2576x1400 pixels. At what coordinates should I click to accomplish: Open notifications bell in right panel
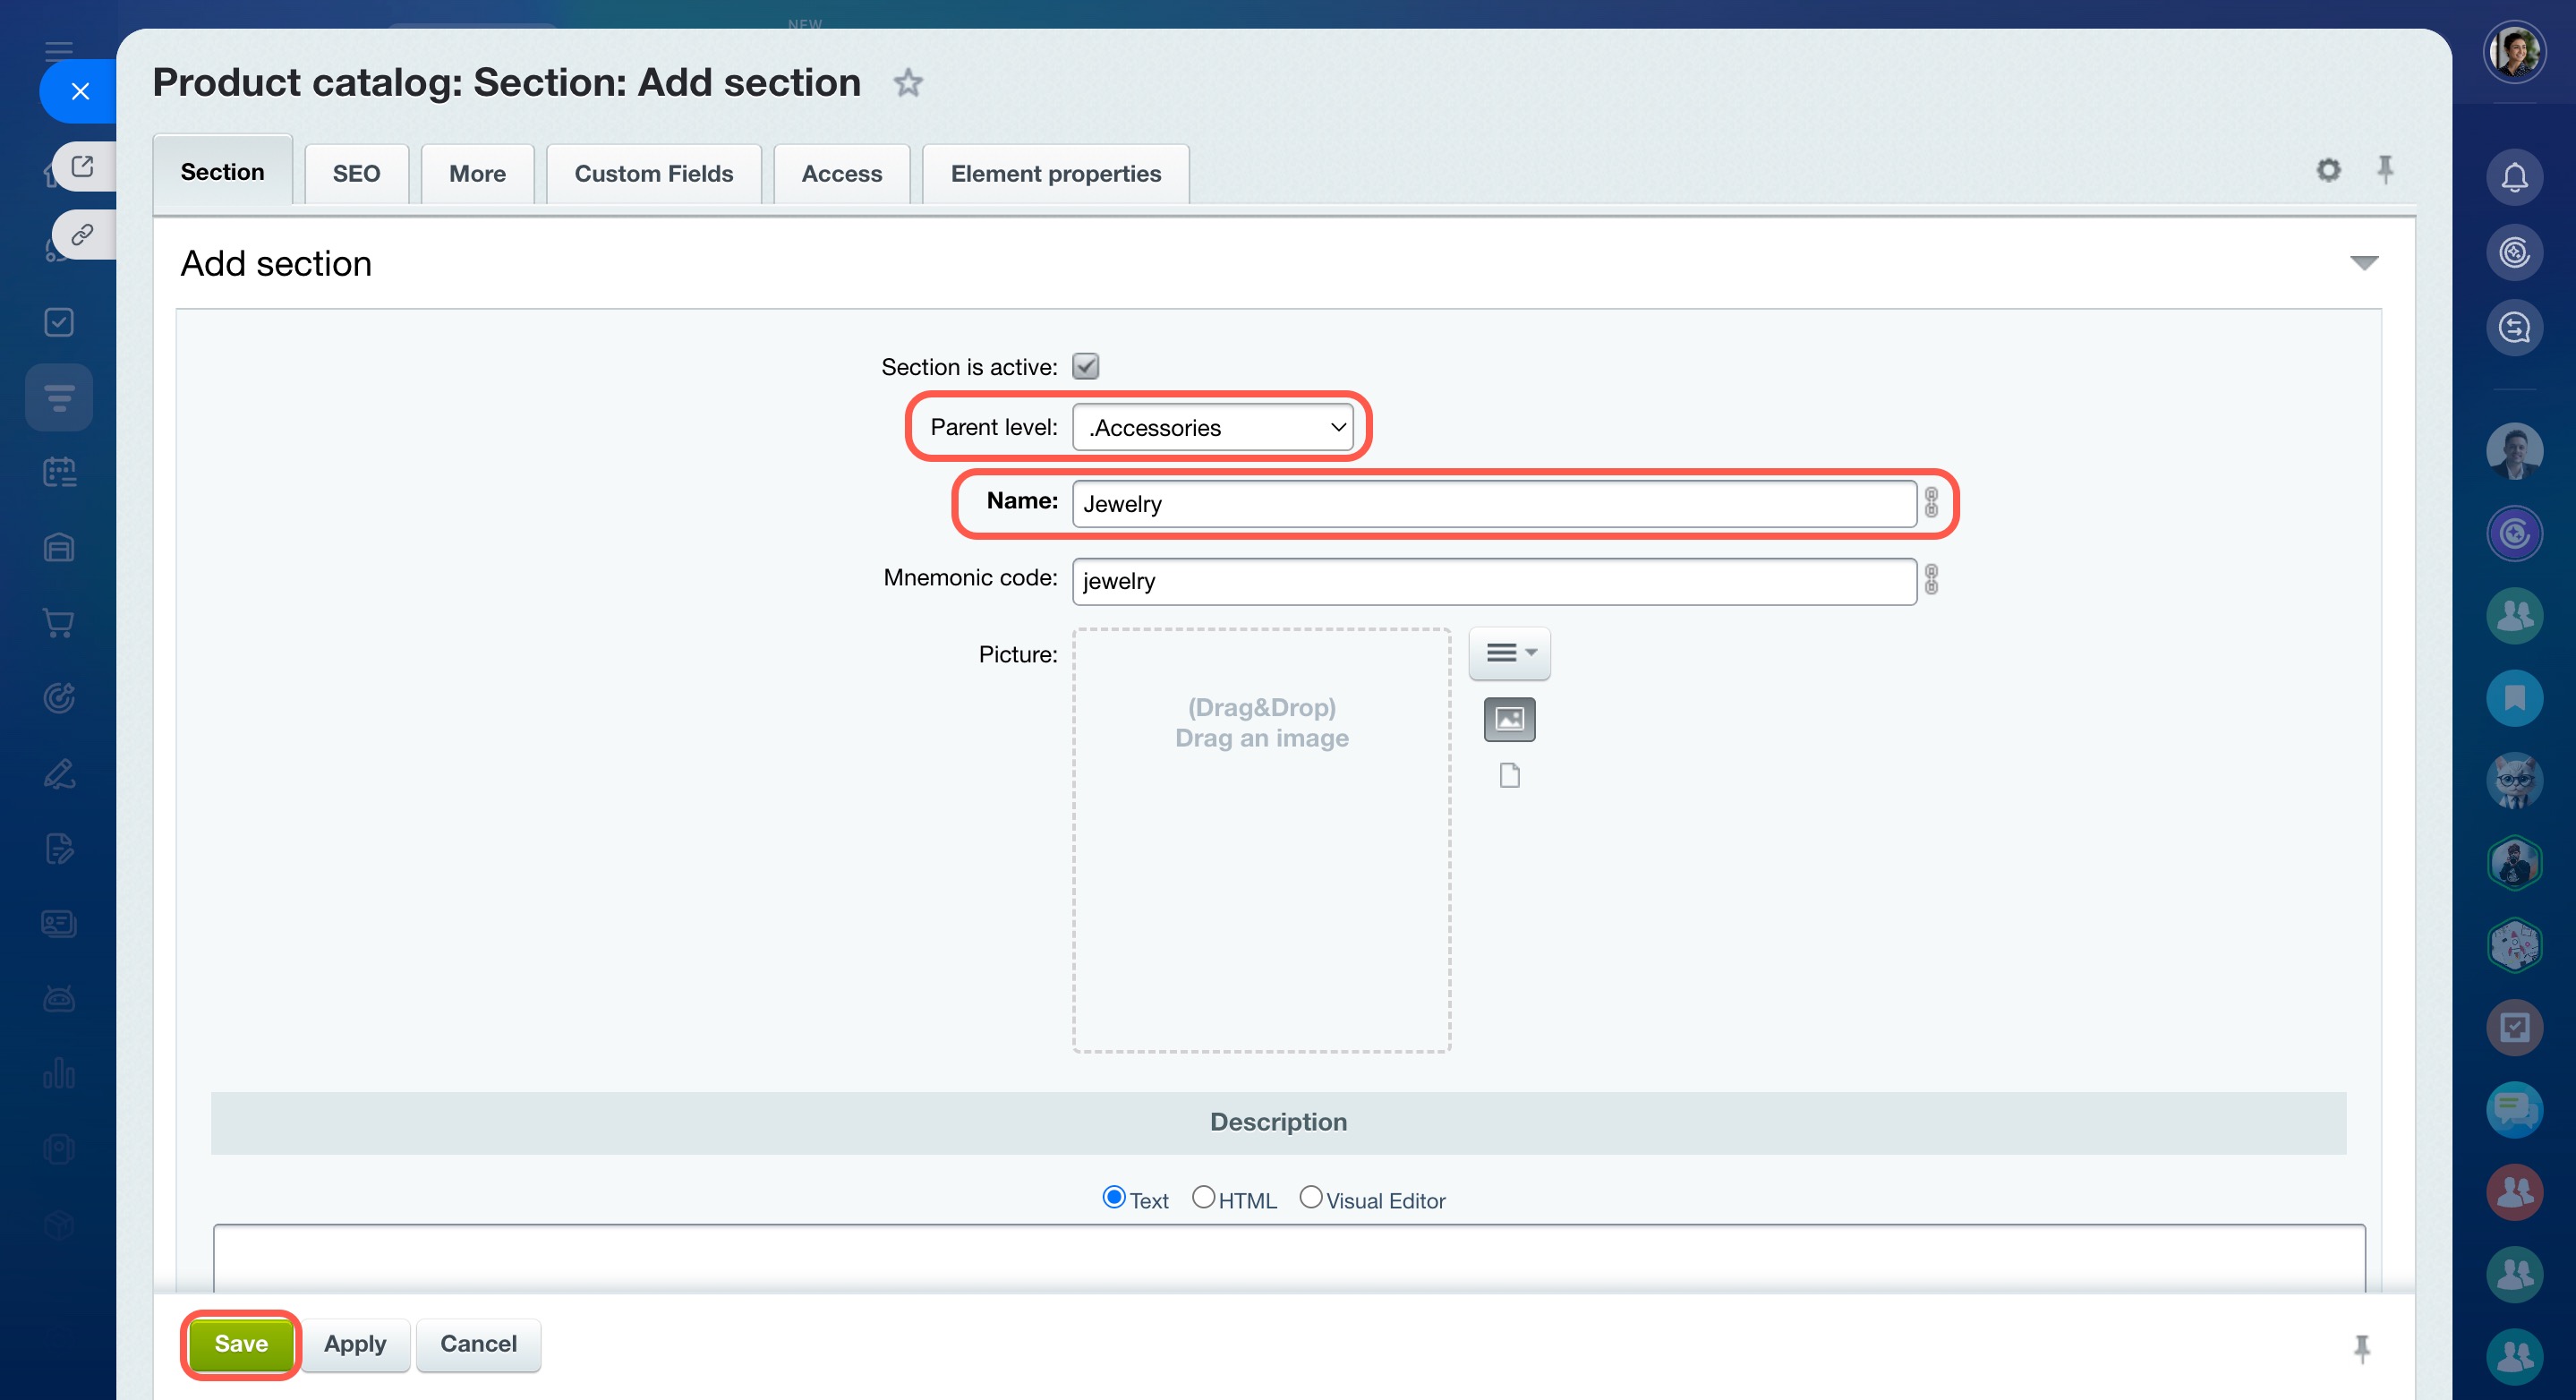click(2514, 178)
